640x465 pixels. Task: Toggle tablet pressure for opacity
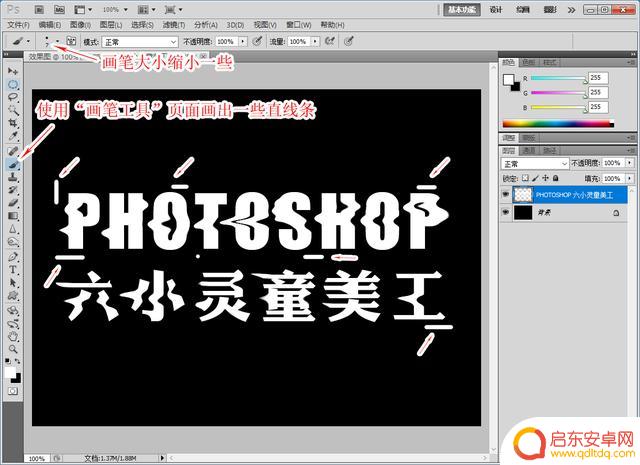pyautogui.click(x=257, y=41)
